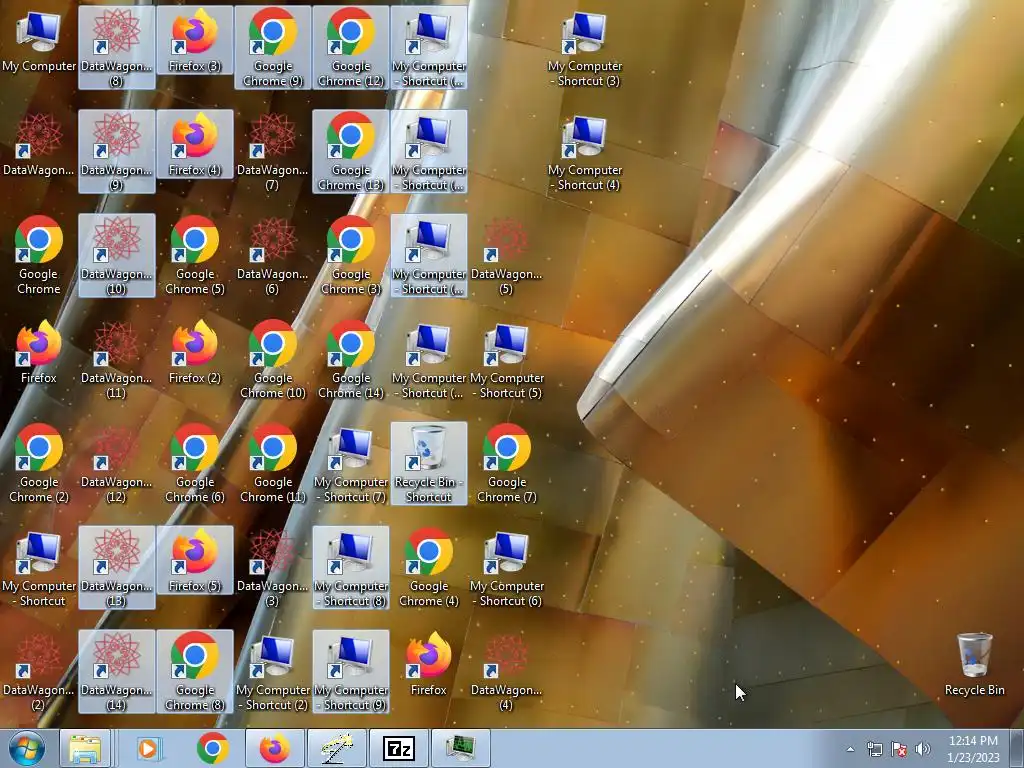
Task: Click the Google Chrome (14) icon
Action: (x=351, y=359)
